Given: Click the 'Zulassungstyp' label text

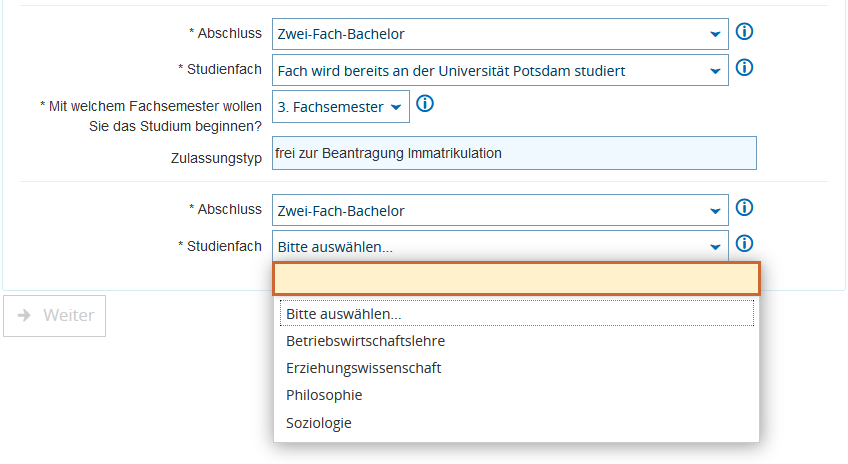Looking at the screenshot, I should [x=216, y=158].
